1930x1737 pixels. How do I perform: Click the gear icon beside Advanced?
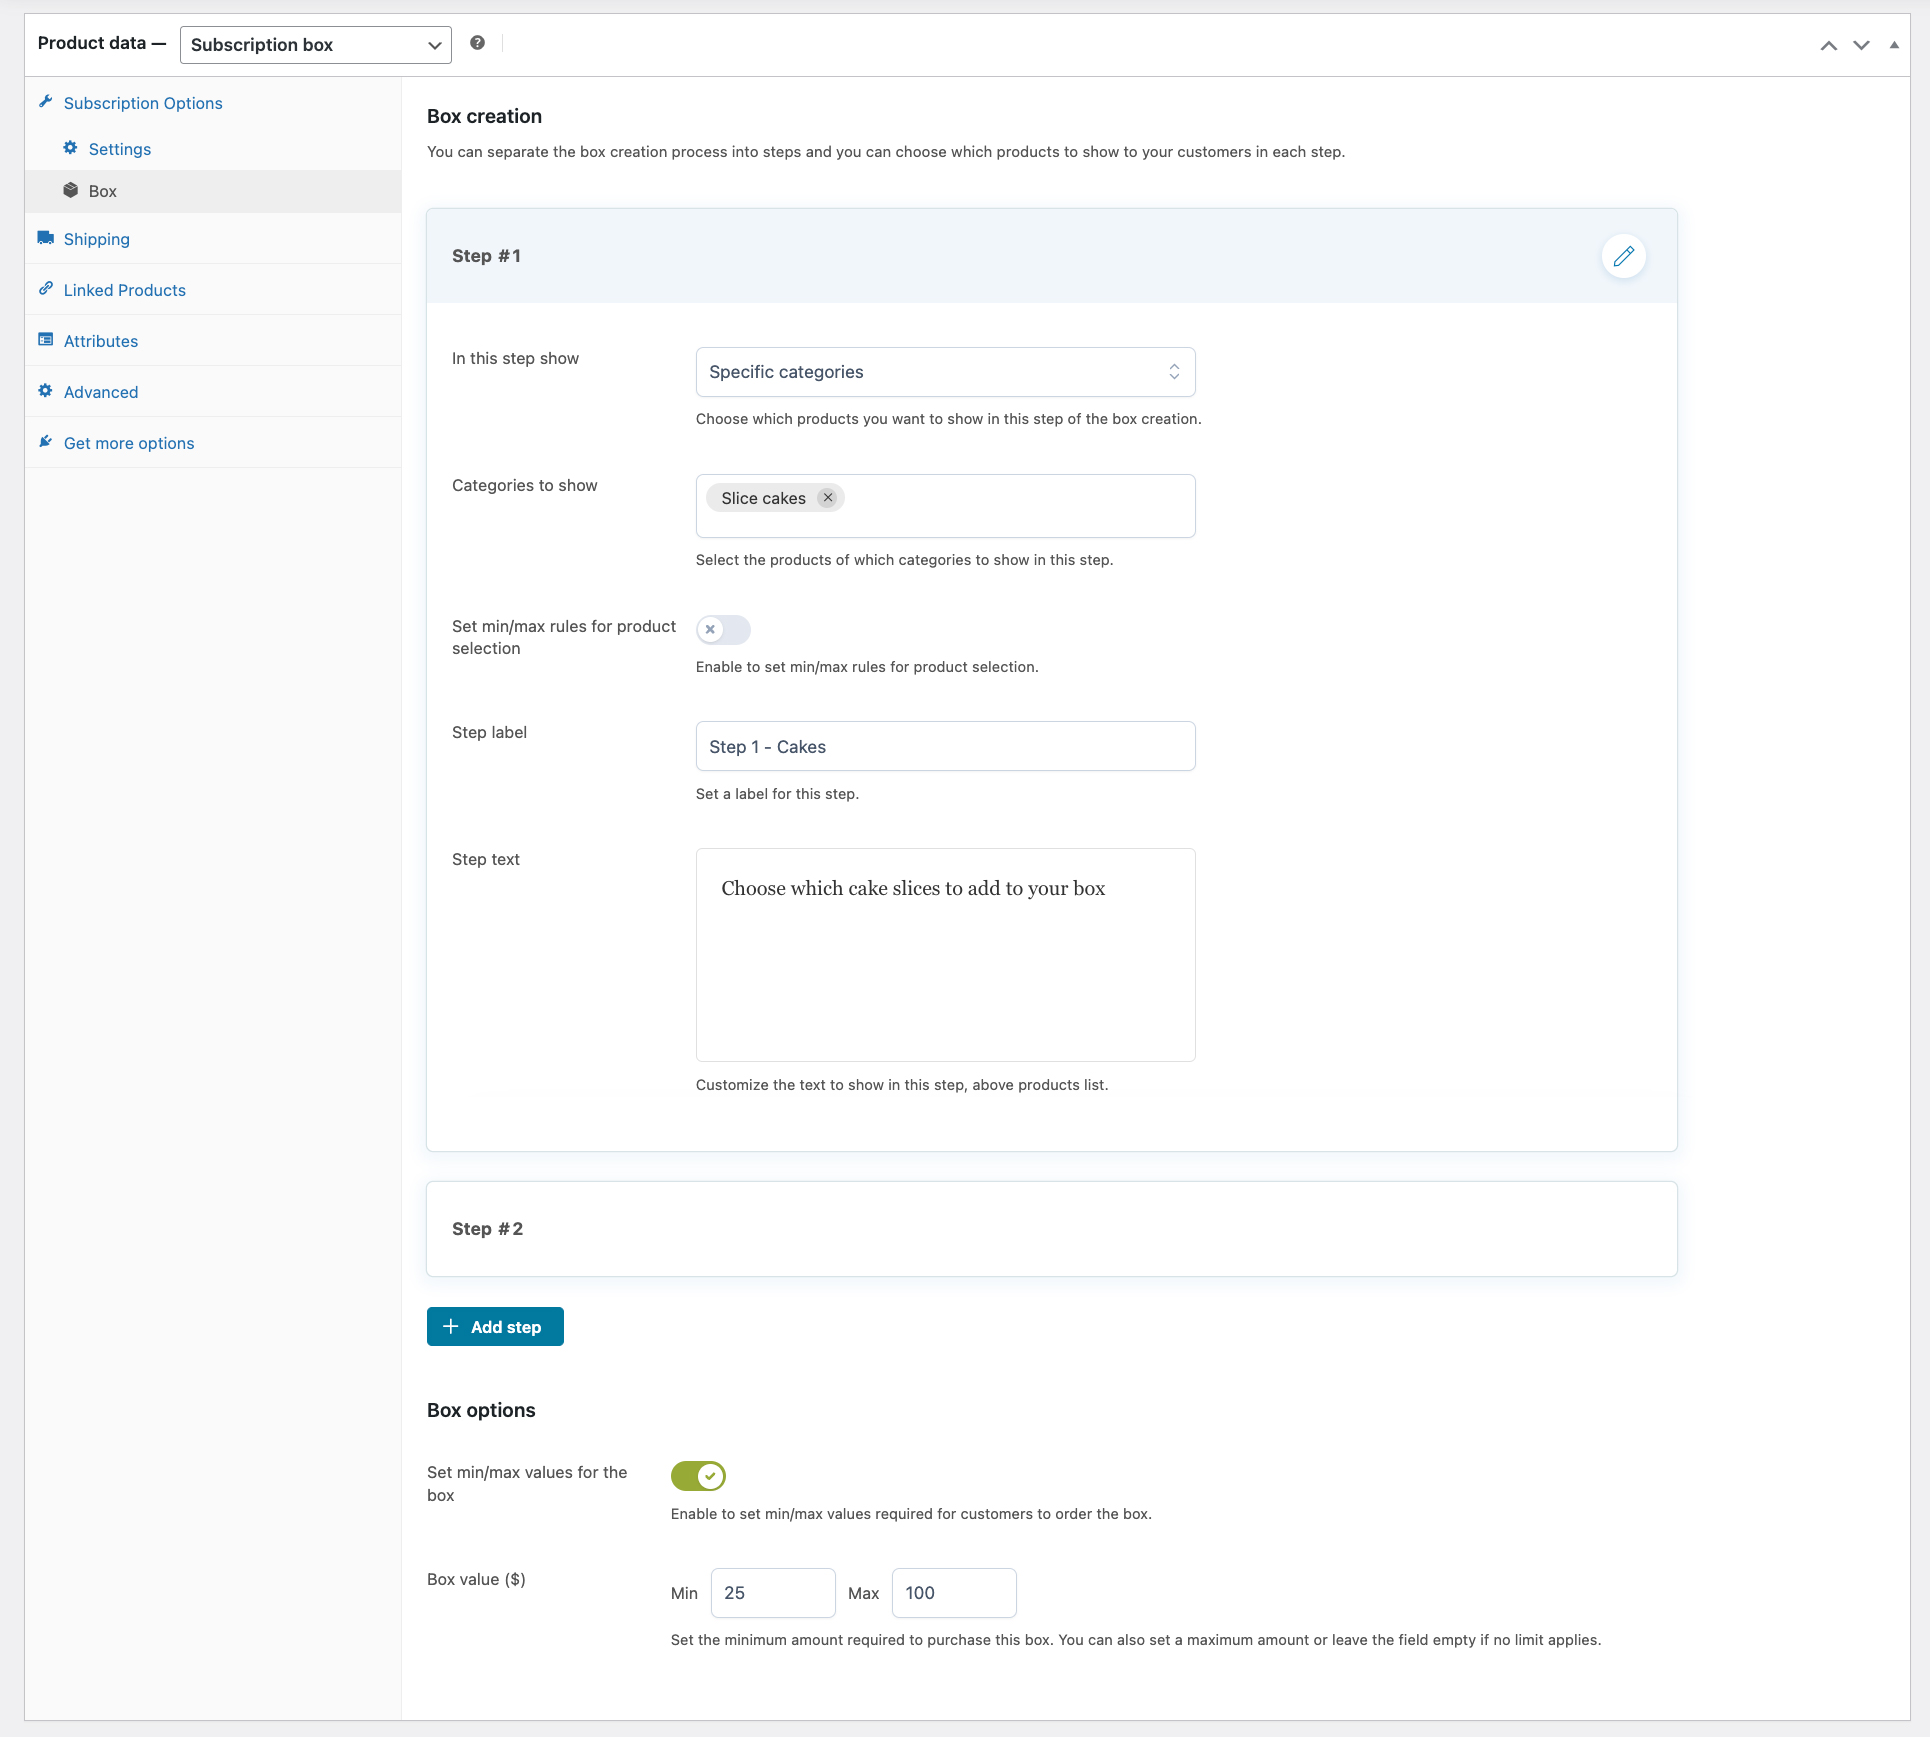pyautogui.click(x=45, y=391)
